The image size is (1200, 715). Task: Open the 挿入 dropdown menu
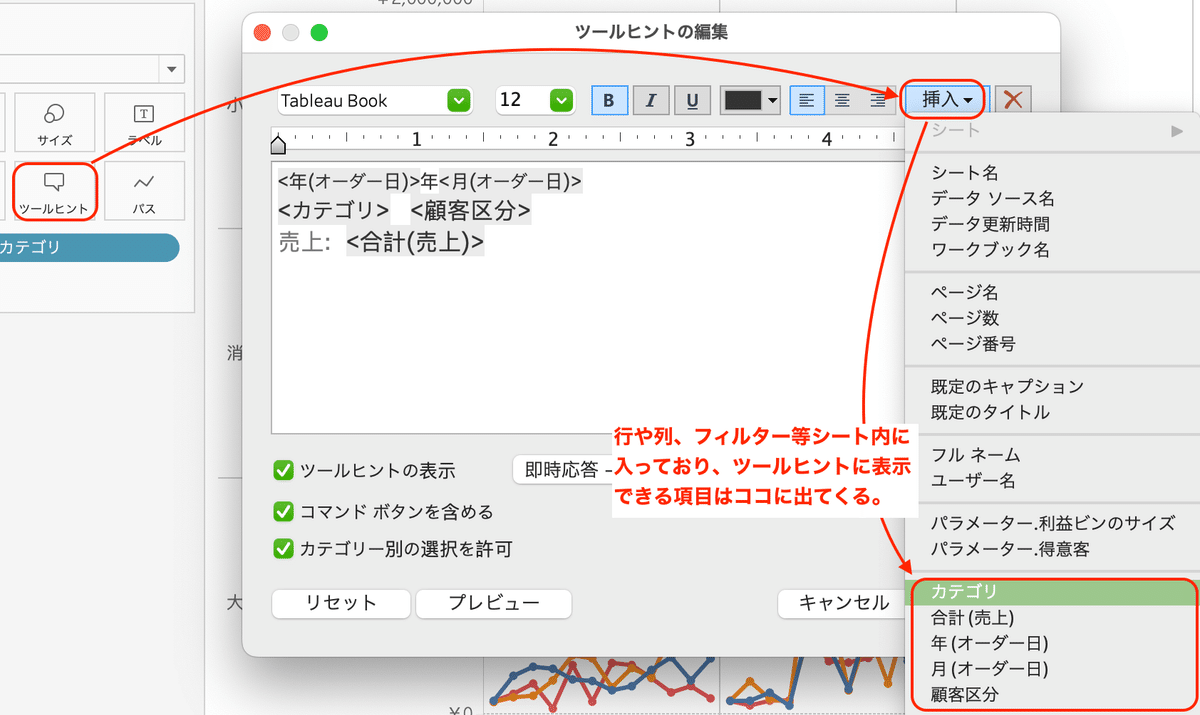tap(946, 99)
